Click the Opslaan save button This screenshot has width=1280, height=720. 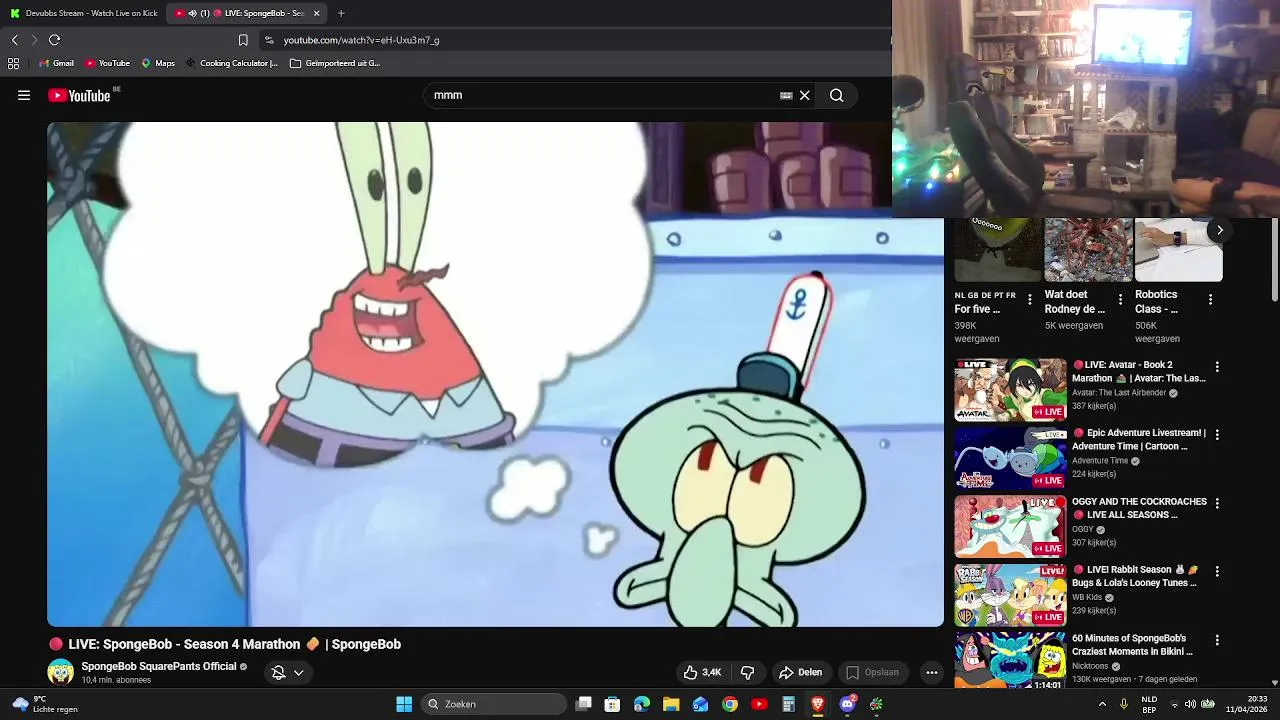pos(872,673)
